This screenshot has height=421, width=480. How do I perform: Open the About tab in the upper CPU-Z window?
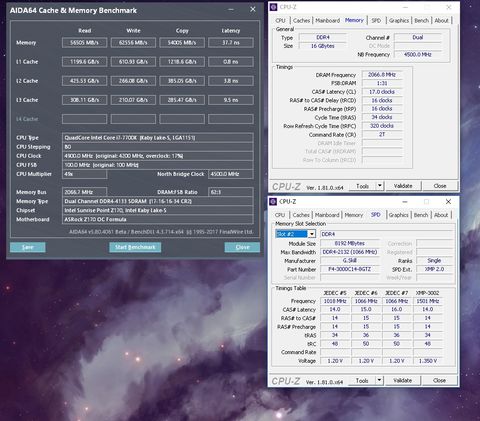click(x=441, y=21)
